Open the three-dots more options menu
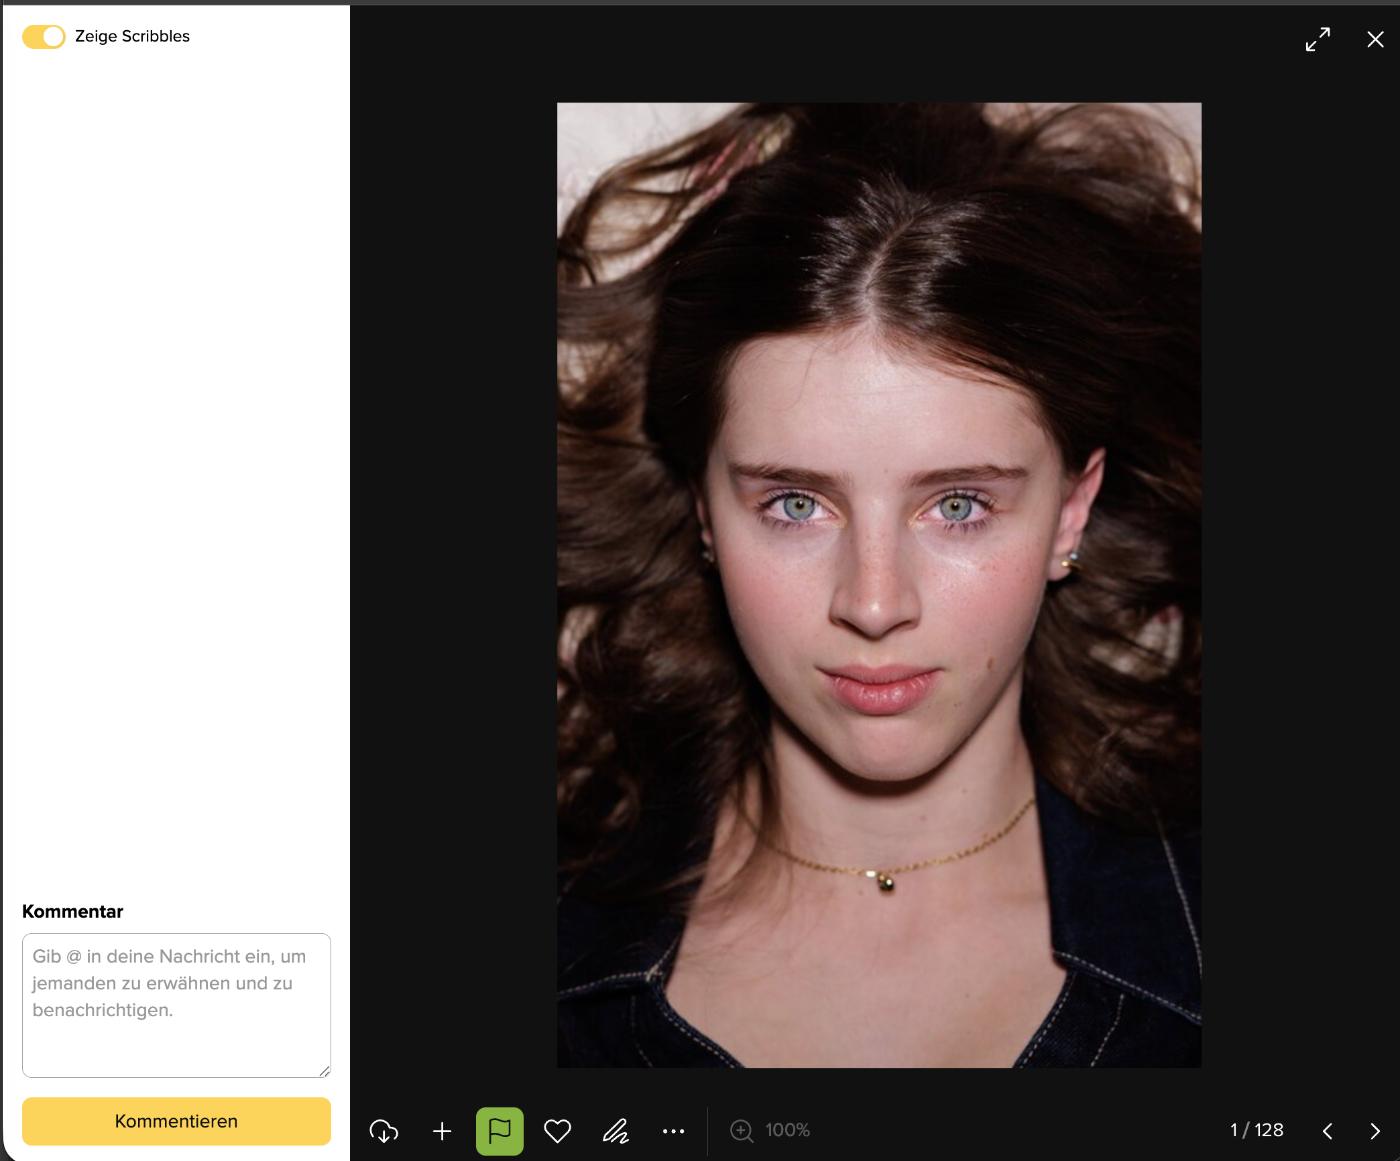Image resolution: width=1400 pixels, height=1161 pixels. pos(674,1131)
